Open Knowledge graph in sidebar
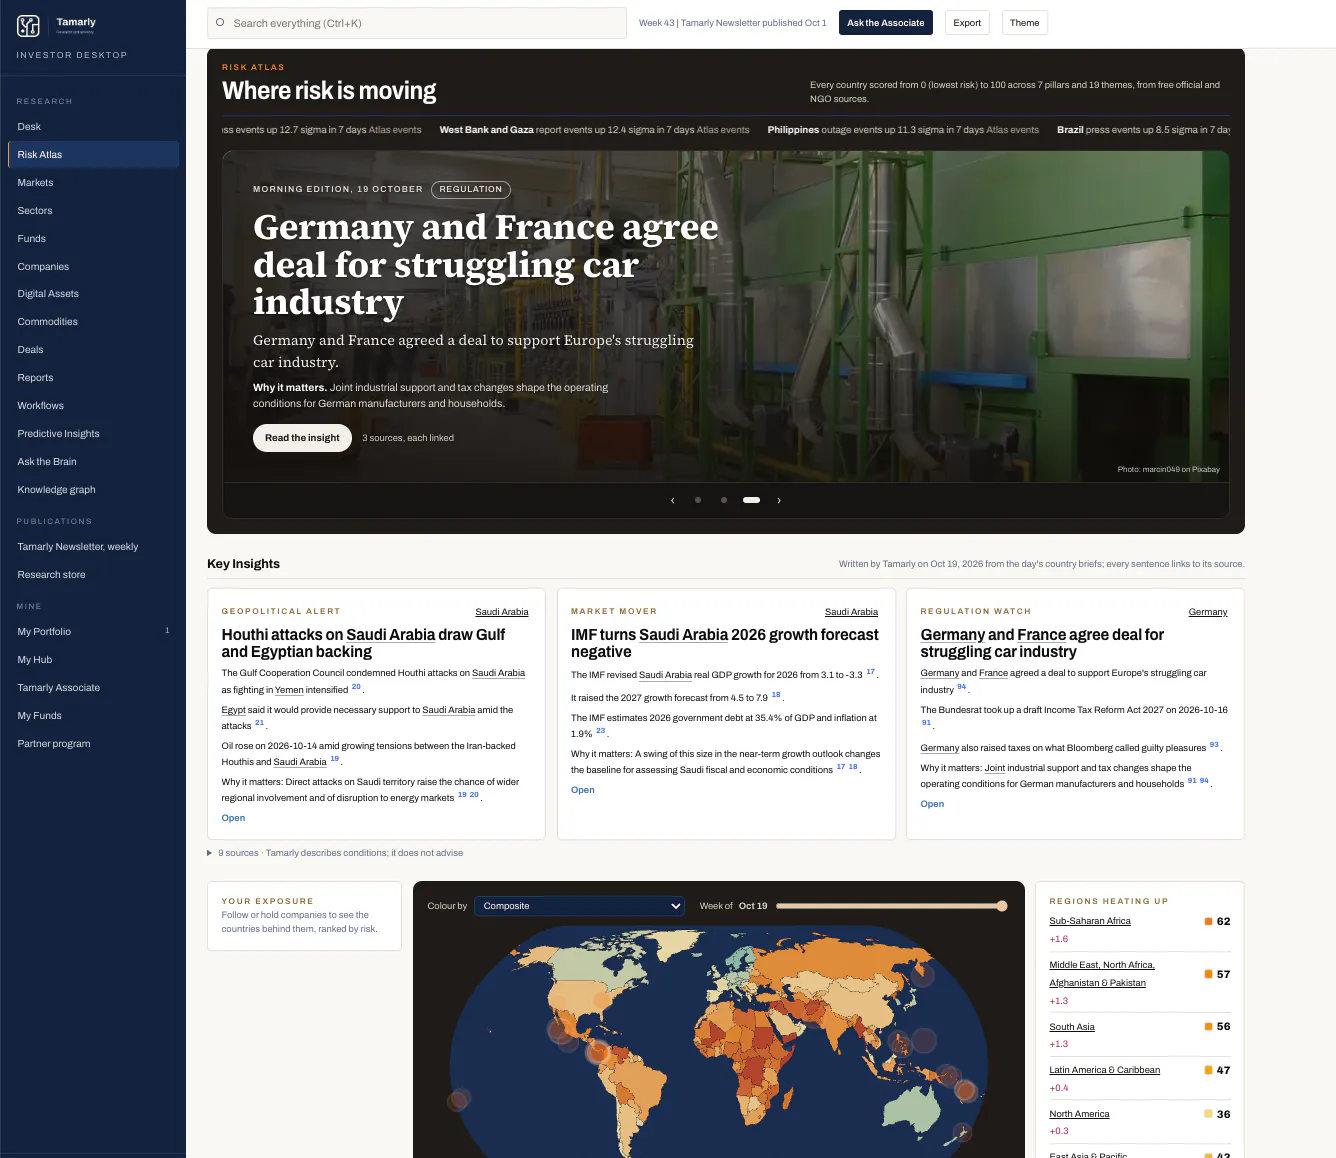The height and width of the screenshot is (1158, 1336). click(x=93, y=490)
